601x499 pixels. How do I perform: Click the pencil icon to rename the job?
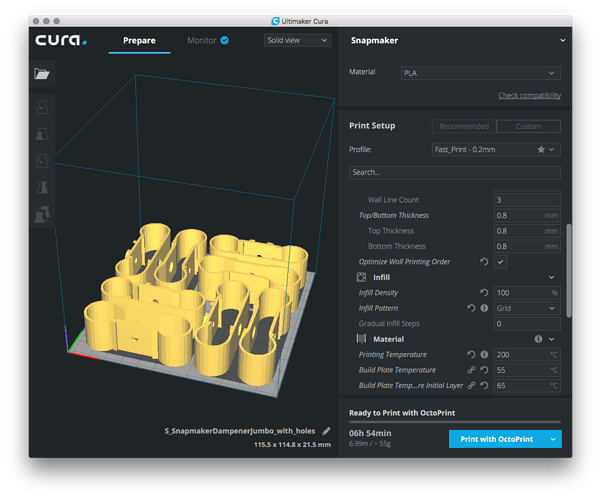click(326, 431)
